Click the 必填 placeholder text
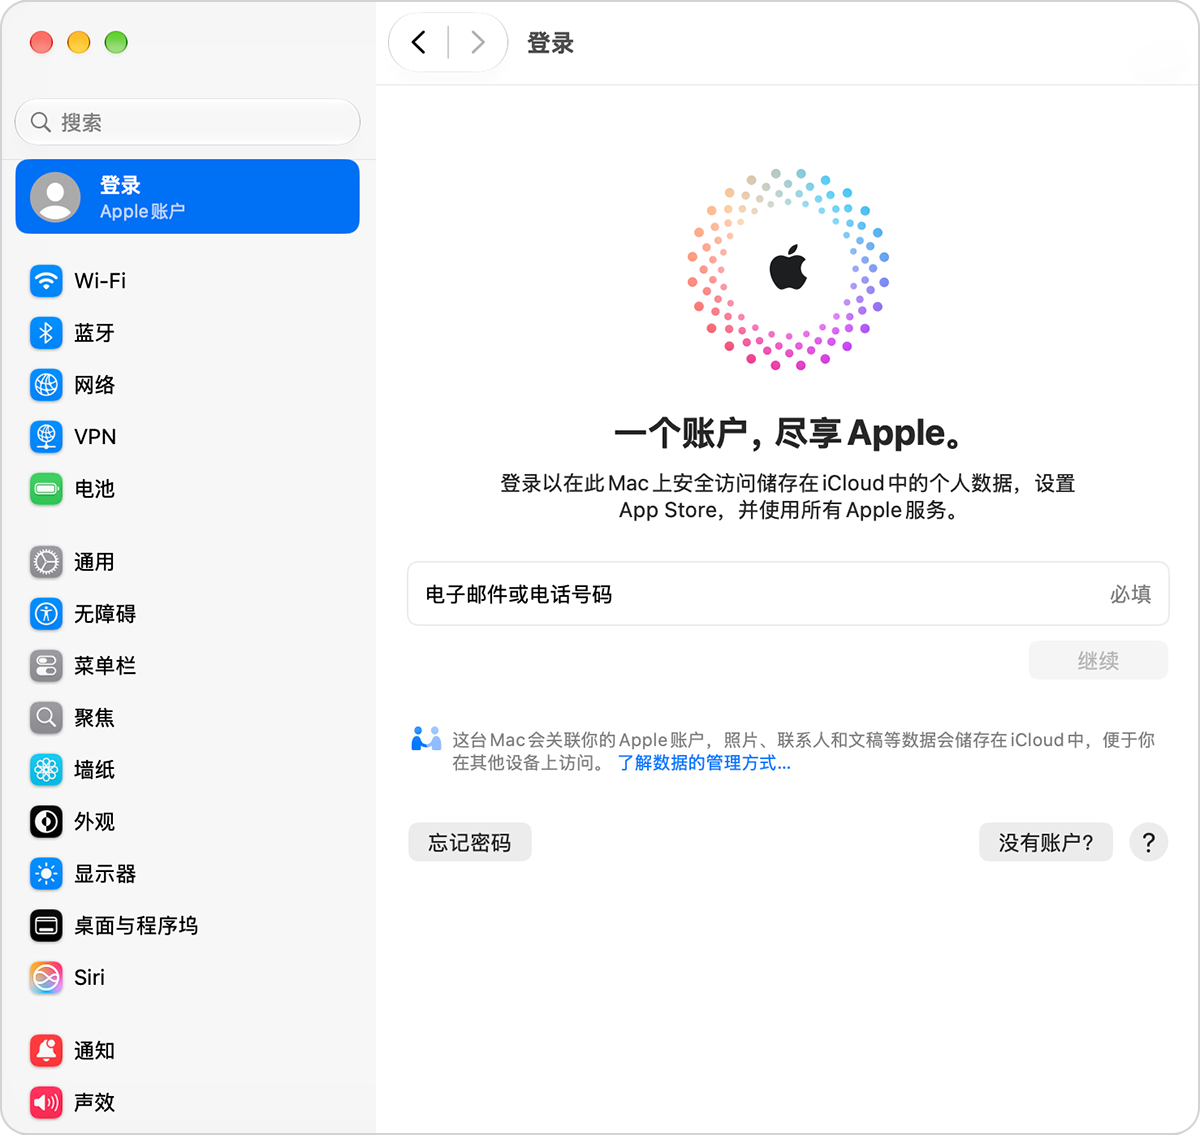This screenshot has width=1200, height=1136. [x=1131, y=594]
